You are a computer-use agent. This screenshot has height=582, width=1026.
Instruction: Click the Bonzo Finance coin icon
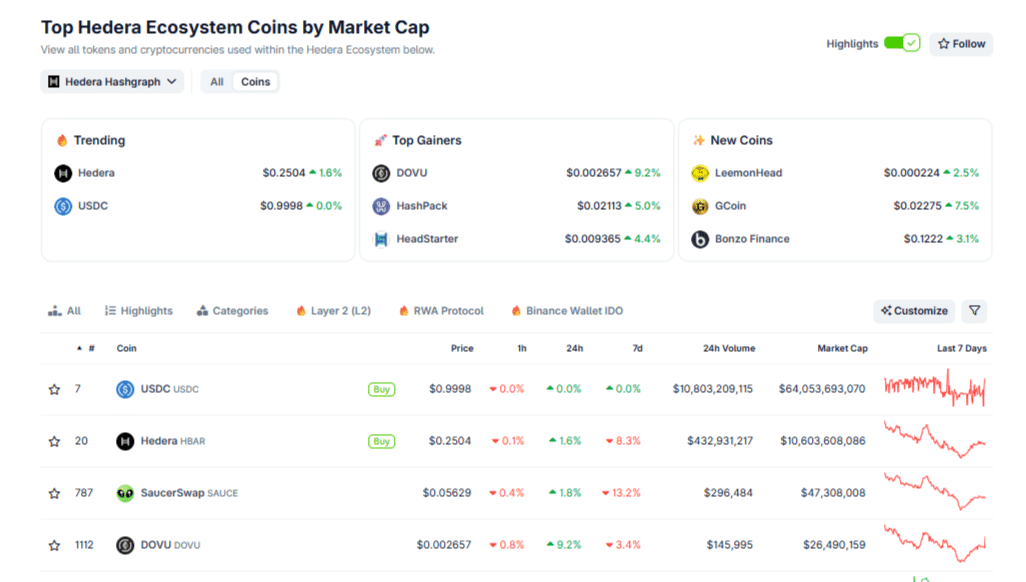tap(700, 239)
